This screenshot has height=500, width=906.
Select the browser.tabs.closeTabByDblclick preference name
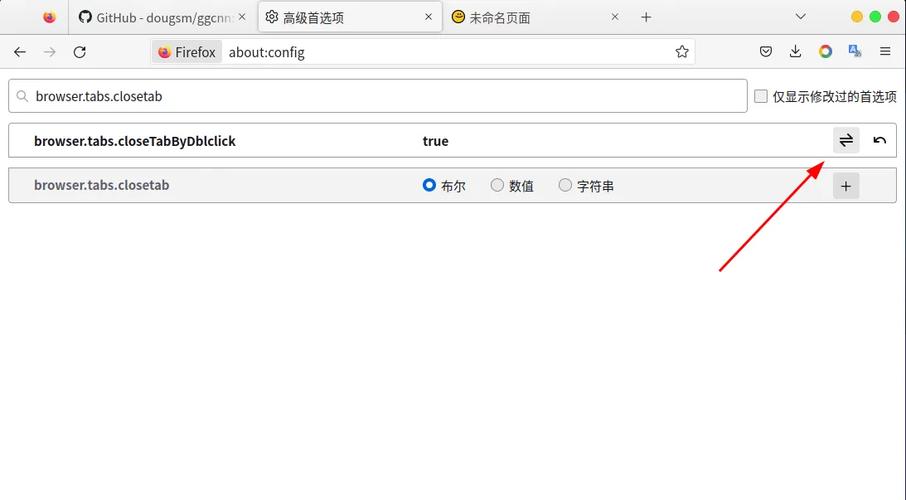(x=135, y=141)
